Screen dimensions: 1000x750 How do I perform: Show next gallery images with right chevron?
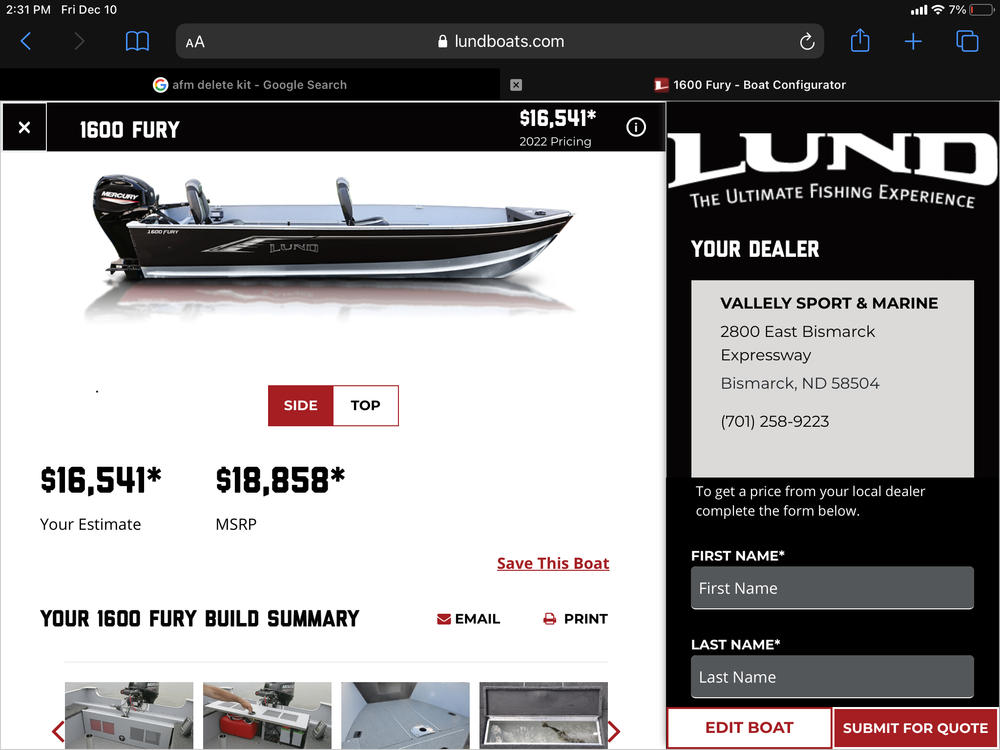(x=614, y=731)
